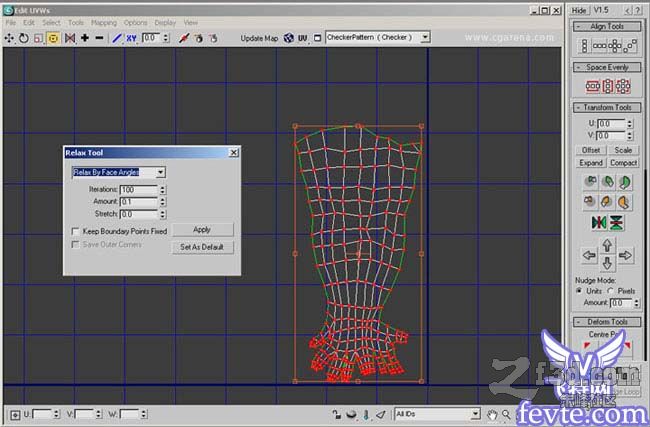The width and height of the screenshot is (650, 427).
Task: Click the Iterations spinner arrows
Action: coord(162,190)
